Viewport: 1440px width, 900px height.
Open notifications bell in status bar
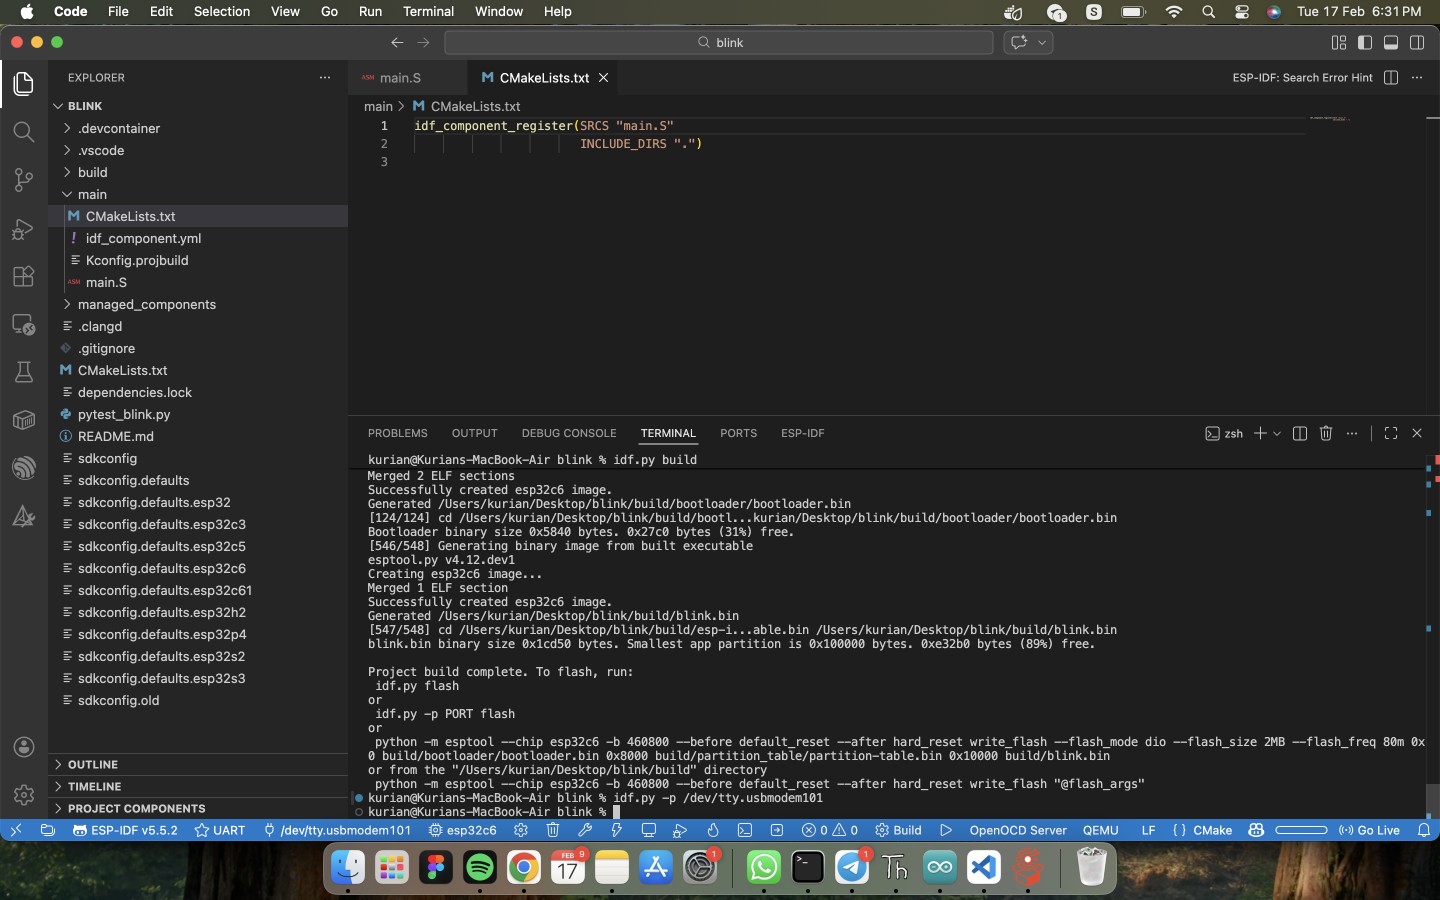1424,830
